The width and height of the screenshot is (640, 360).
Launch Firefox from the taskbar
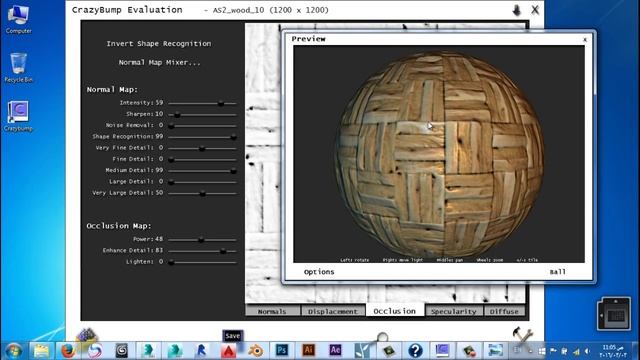tap(68, 351)
